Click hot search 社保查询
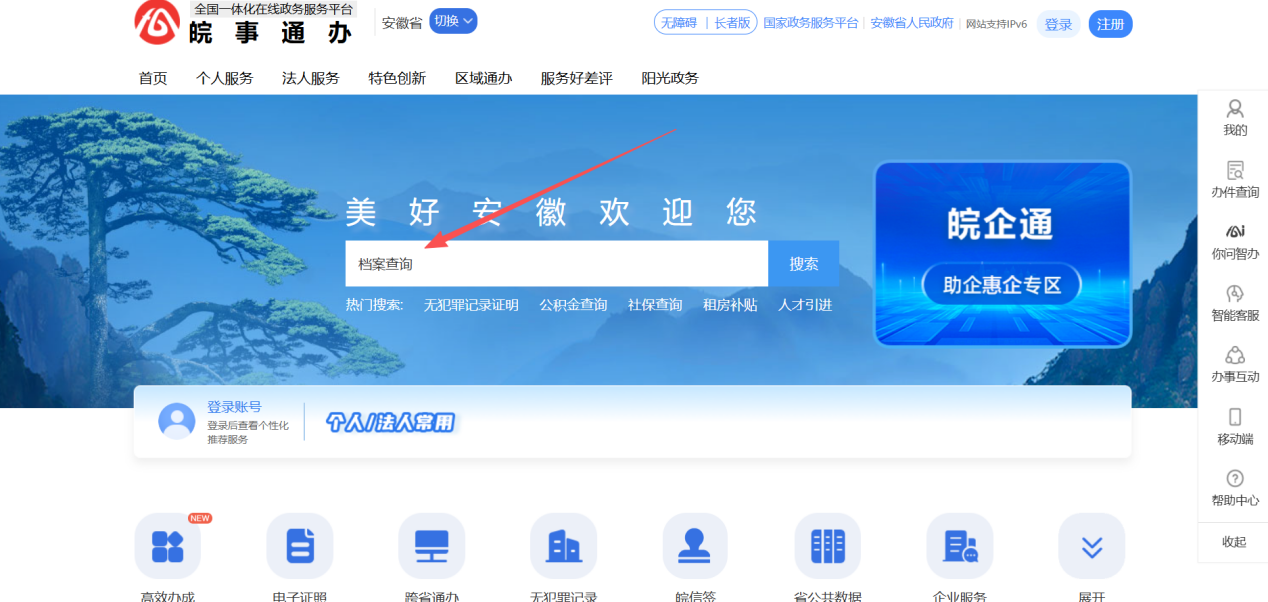Image resolution: width=1268 pixels, height=602 pixels. (655, 305)
